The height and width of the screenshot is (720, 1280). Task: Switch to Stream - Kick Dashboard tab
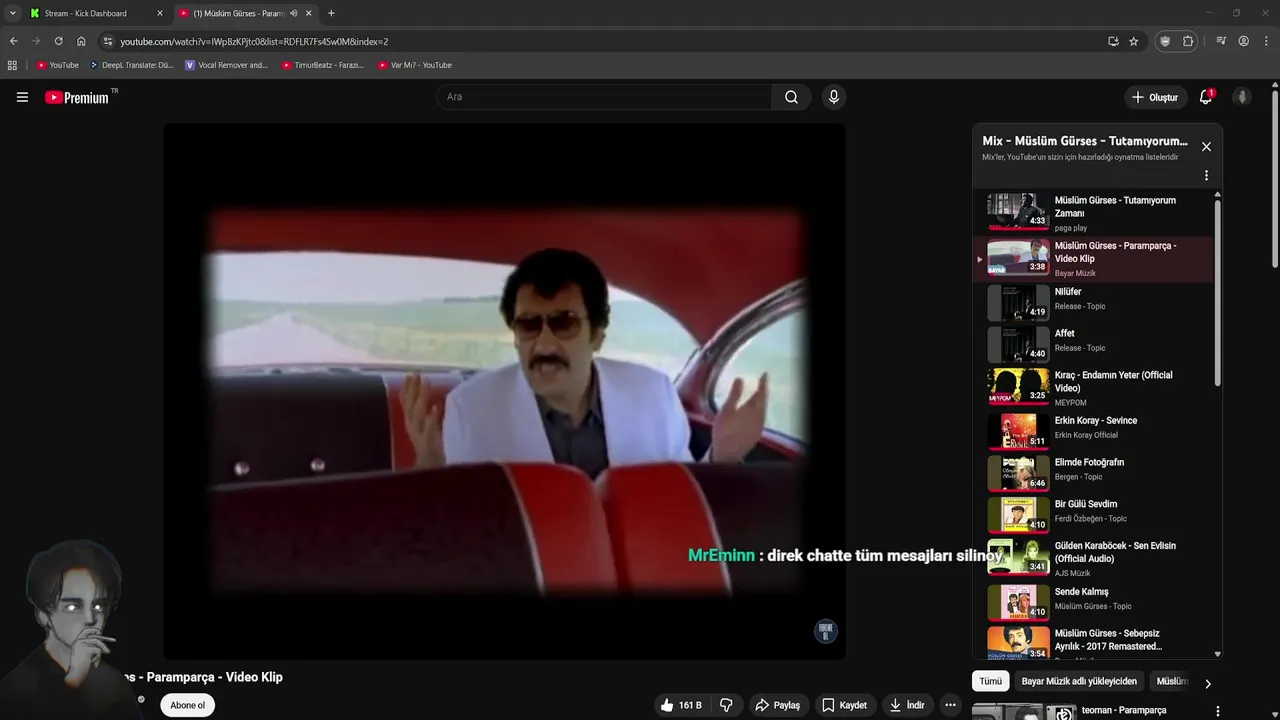tap(96, 13)
